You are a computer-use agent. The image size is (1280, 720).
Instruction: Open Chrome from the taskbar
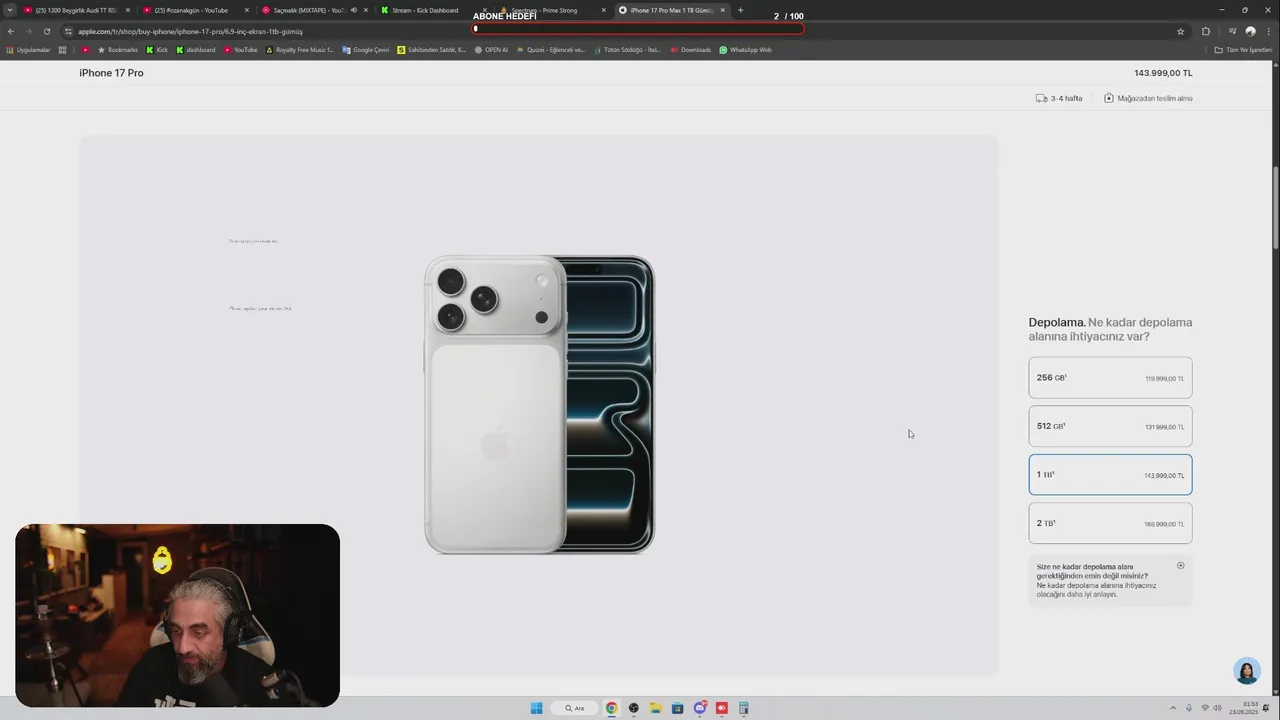click(611, 708)
